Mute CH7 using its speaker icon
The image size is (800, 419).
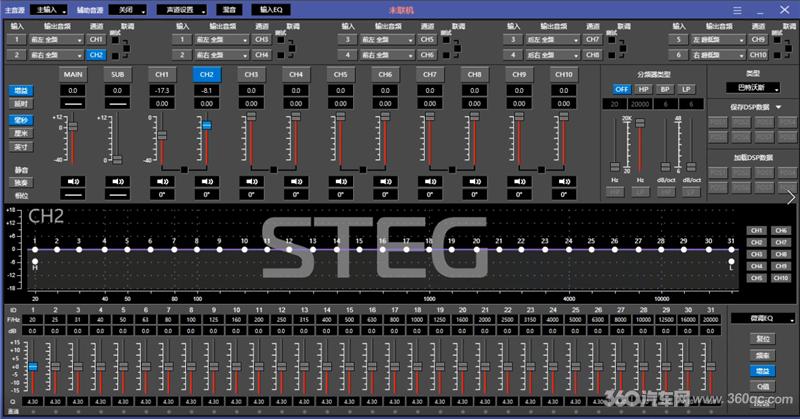[x=430, y=181]
